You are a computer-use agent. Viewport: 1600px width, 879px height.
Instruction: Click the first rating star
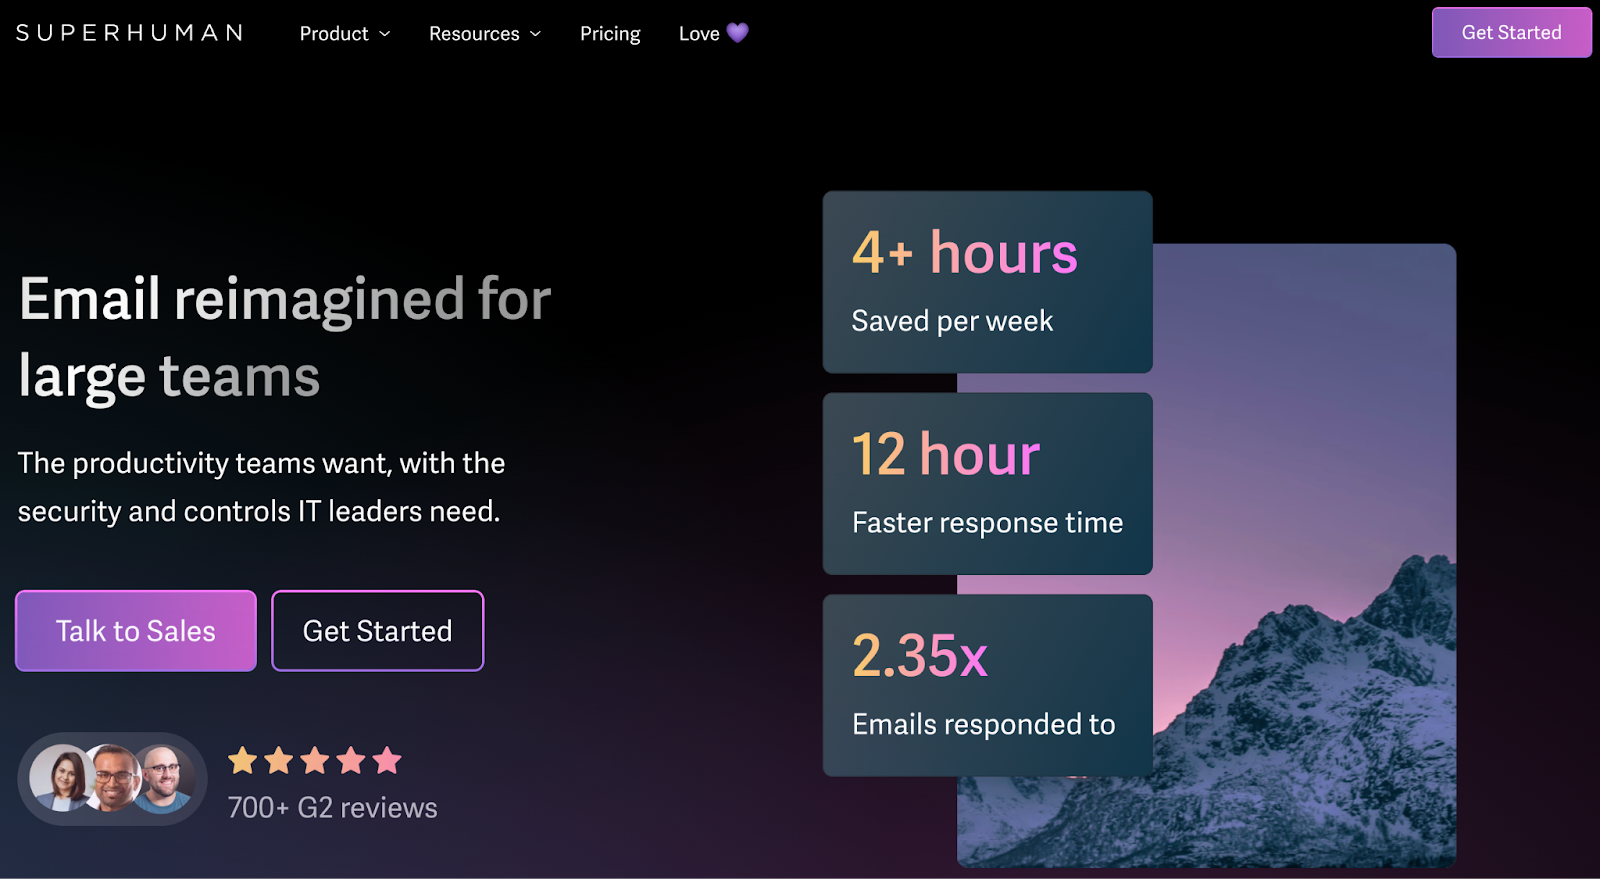pos(243,761)
